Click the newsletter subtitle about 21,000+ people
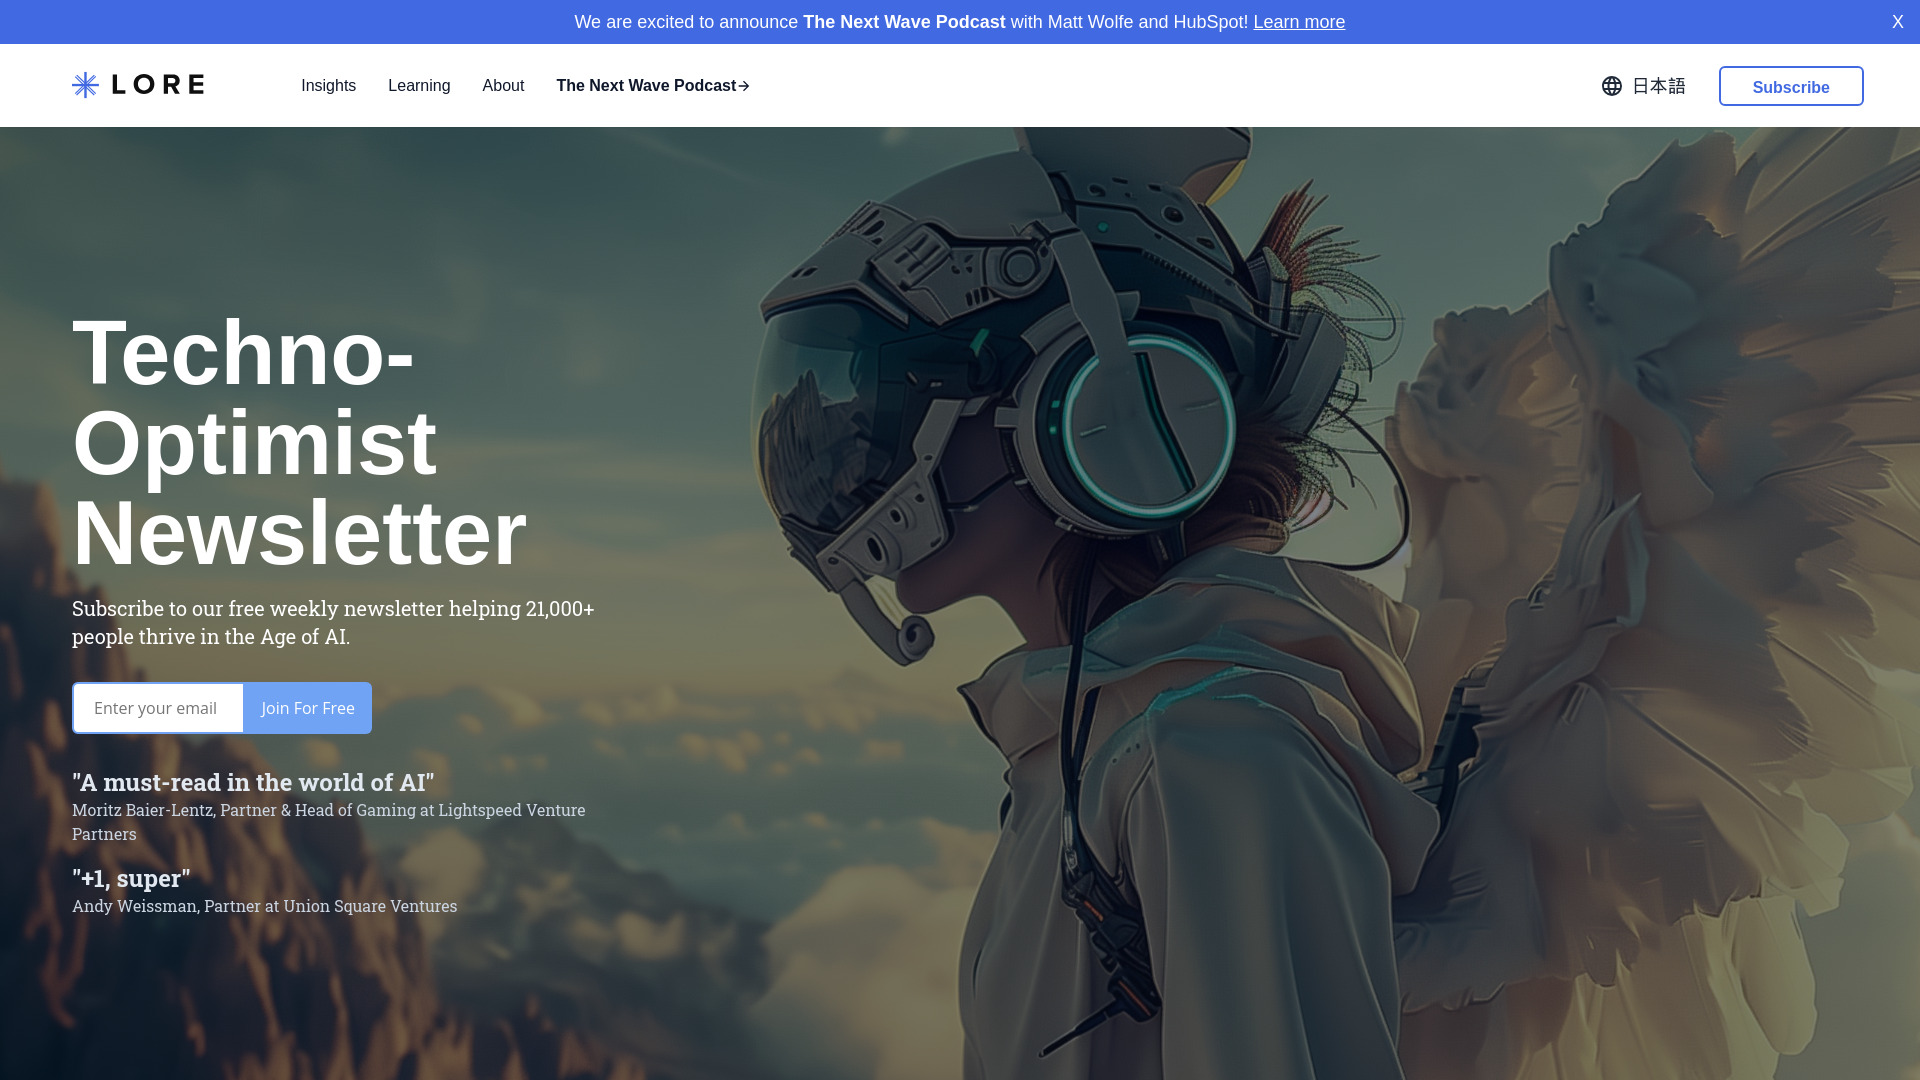This screenshot has height=1080, width=1920. tap(333, 621)
